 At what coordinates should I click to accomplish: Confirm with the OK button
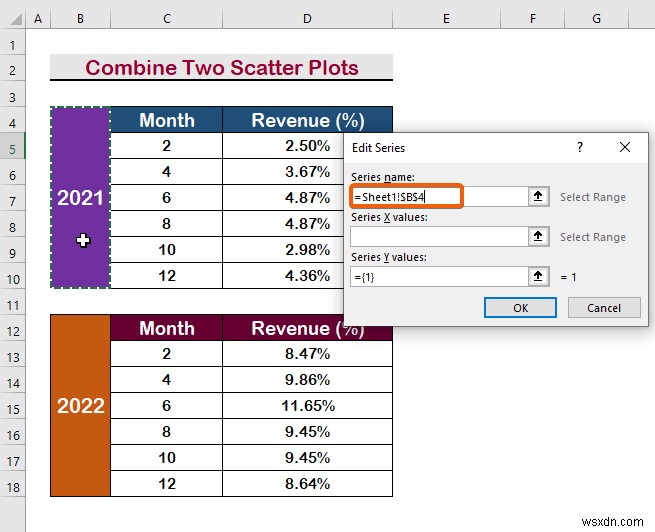(520, 308)
